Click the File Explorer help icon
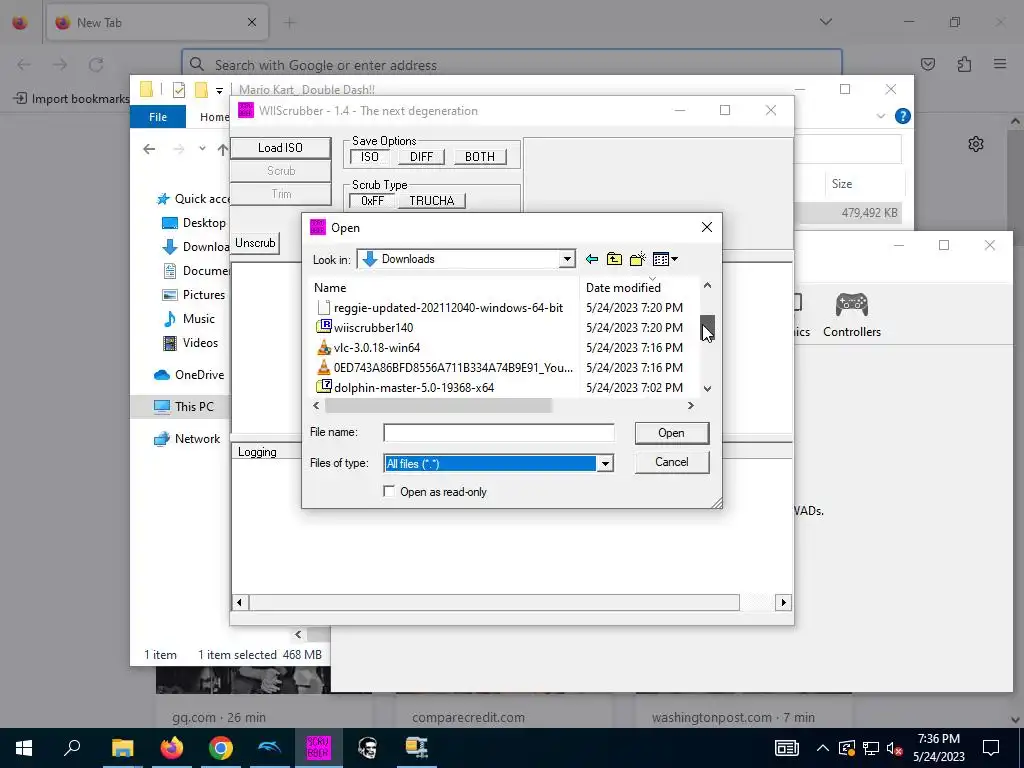The width and height of the screenshot is (1024, 768). 903,116
